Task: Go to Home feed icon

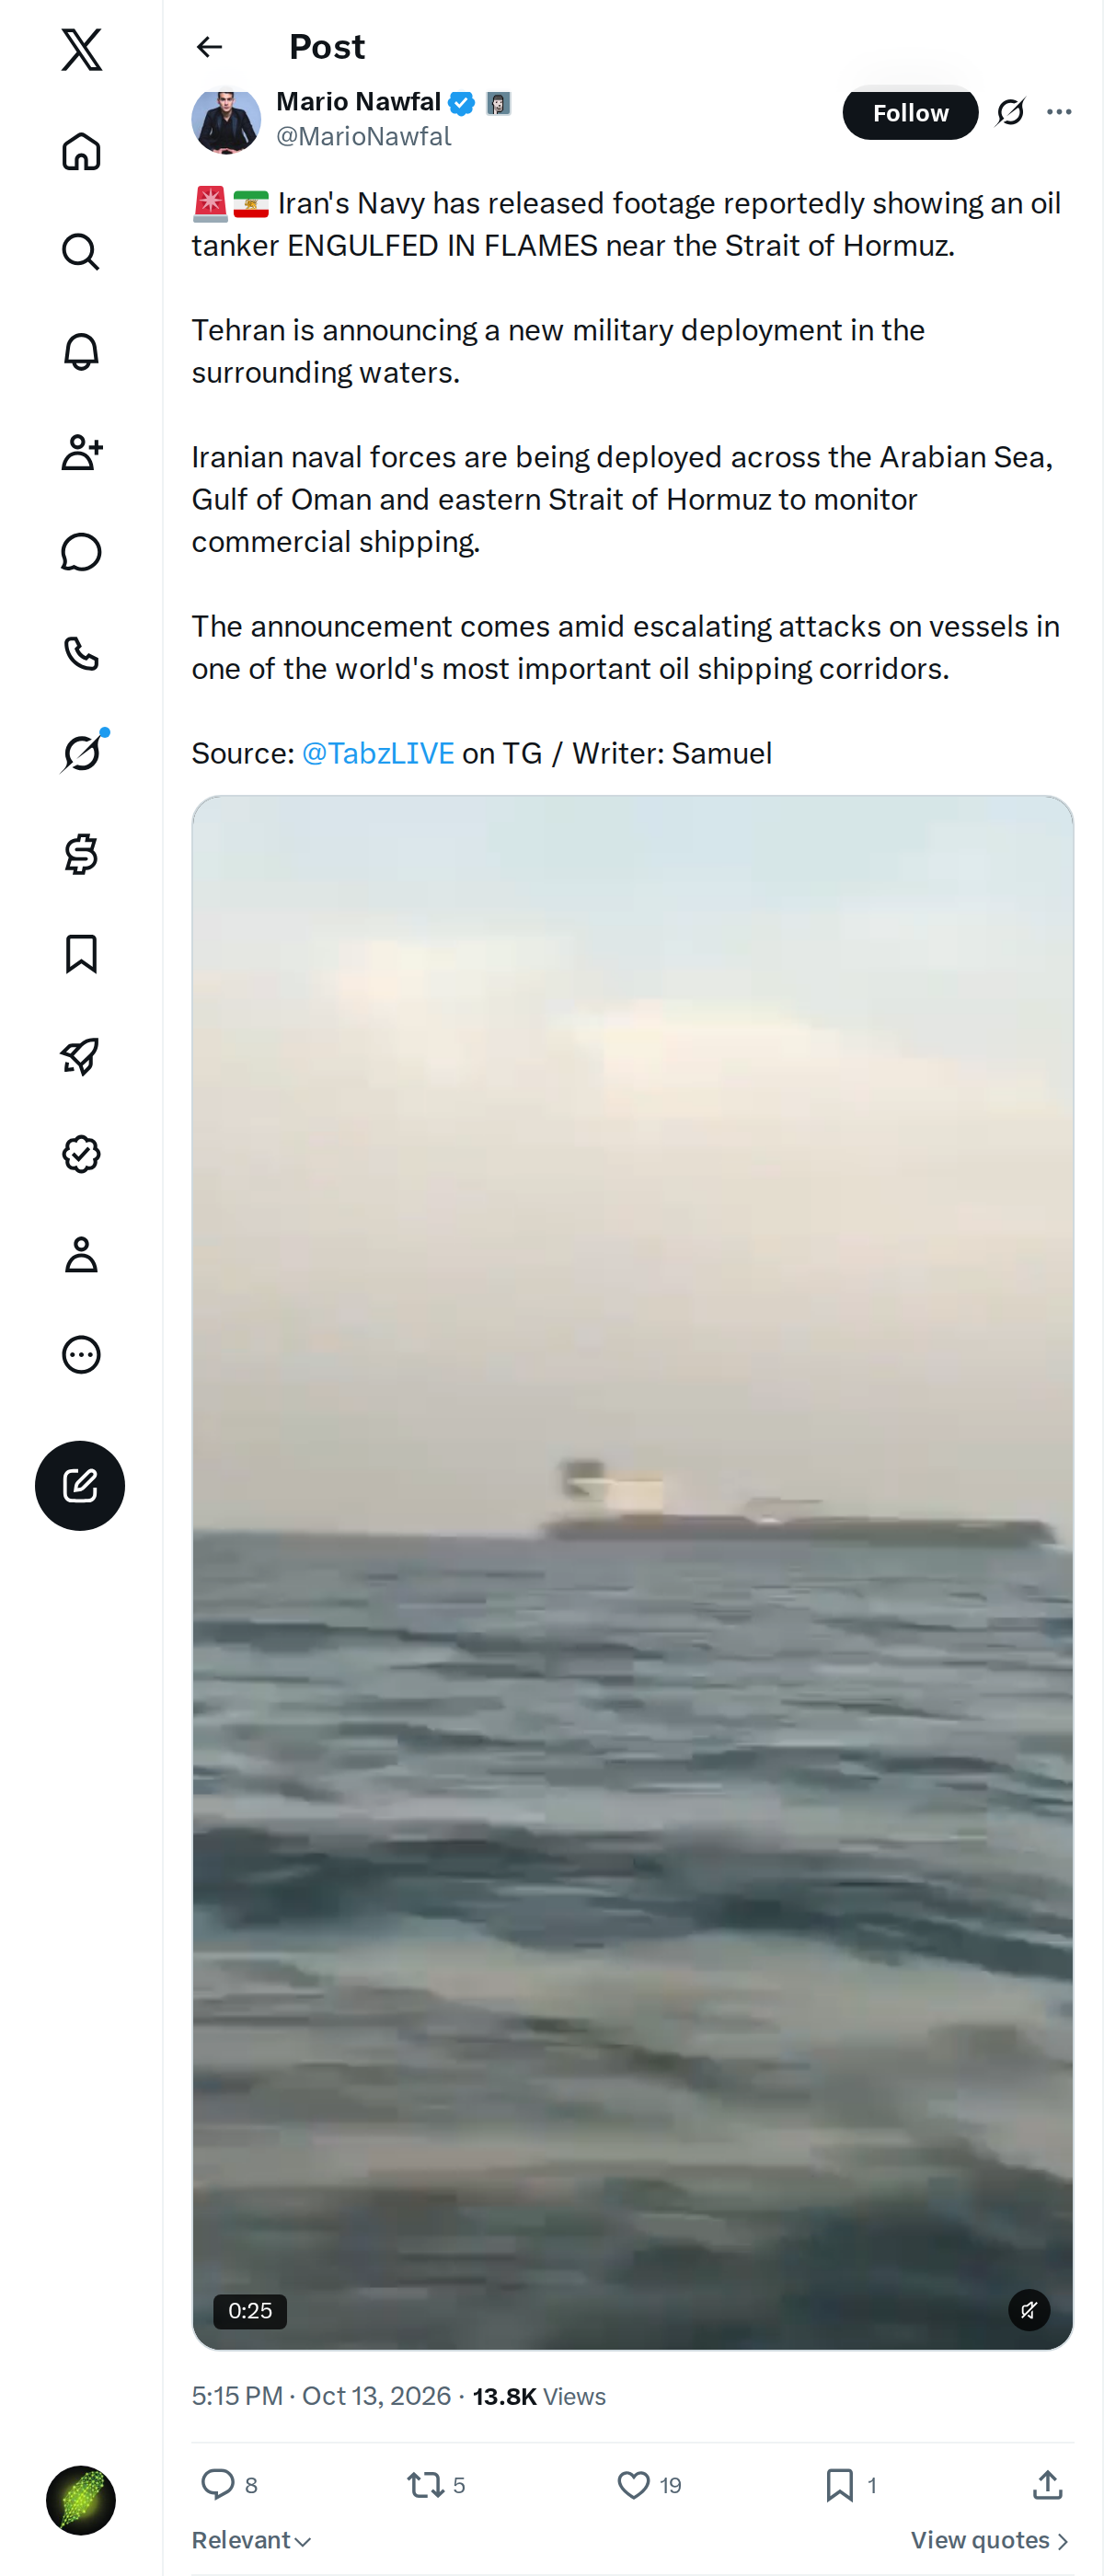Action: [x=81, y=151]
